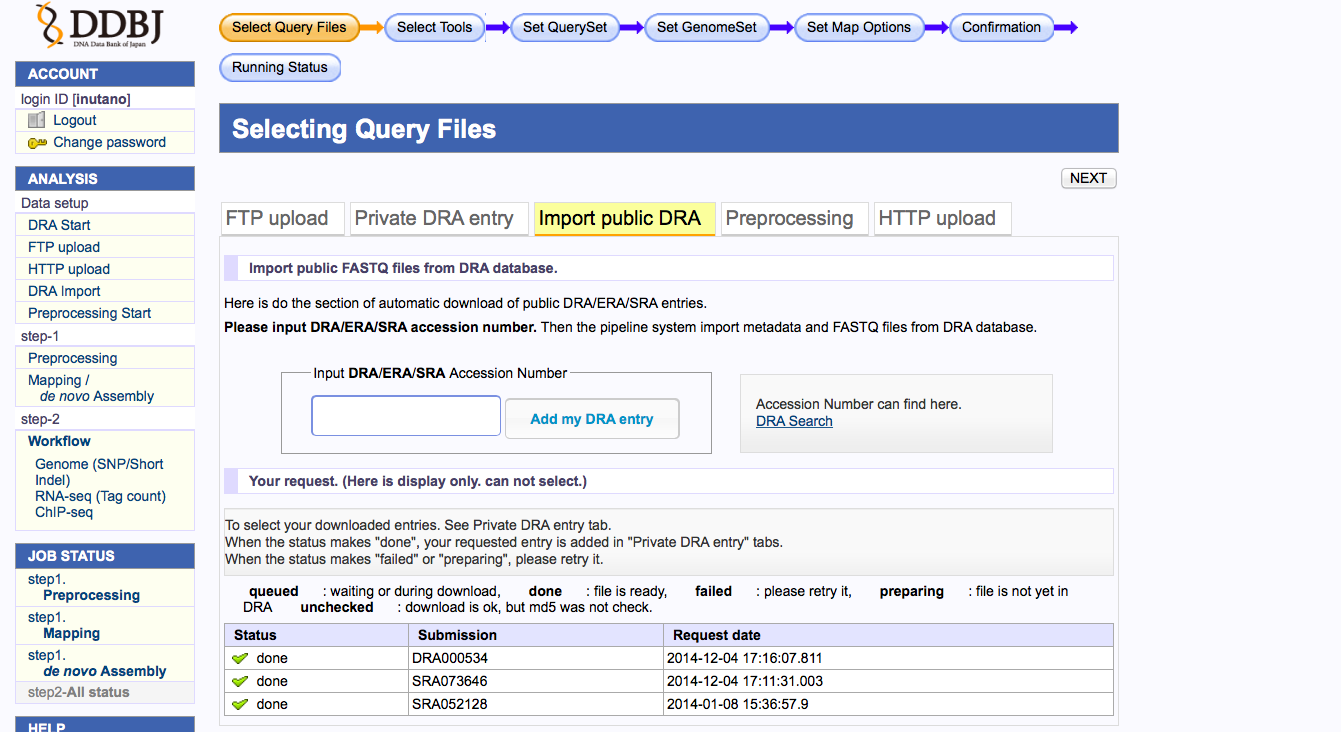Click the Logout door icon
This screenshot has height=732, width=1341.
point(37,120)
